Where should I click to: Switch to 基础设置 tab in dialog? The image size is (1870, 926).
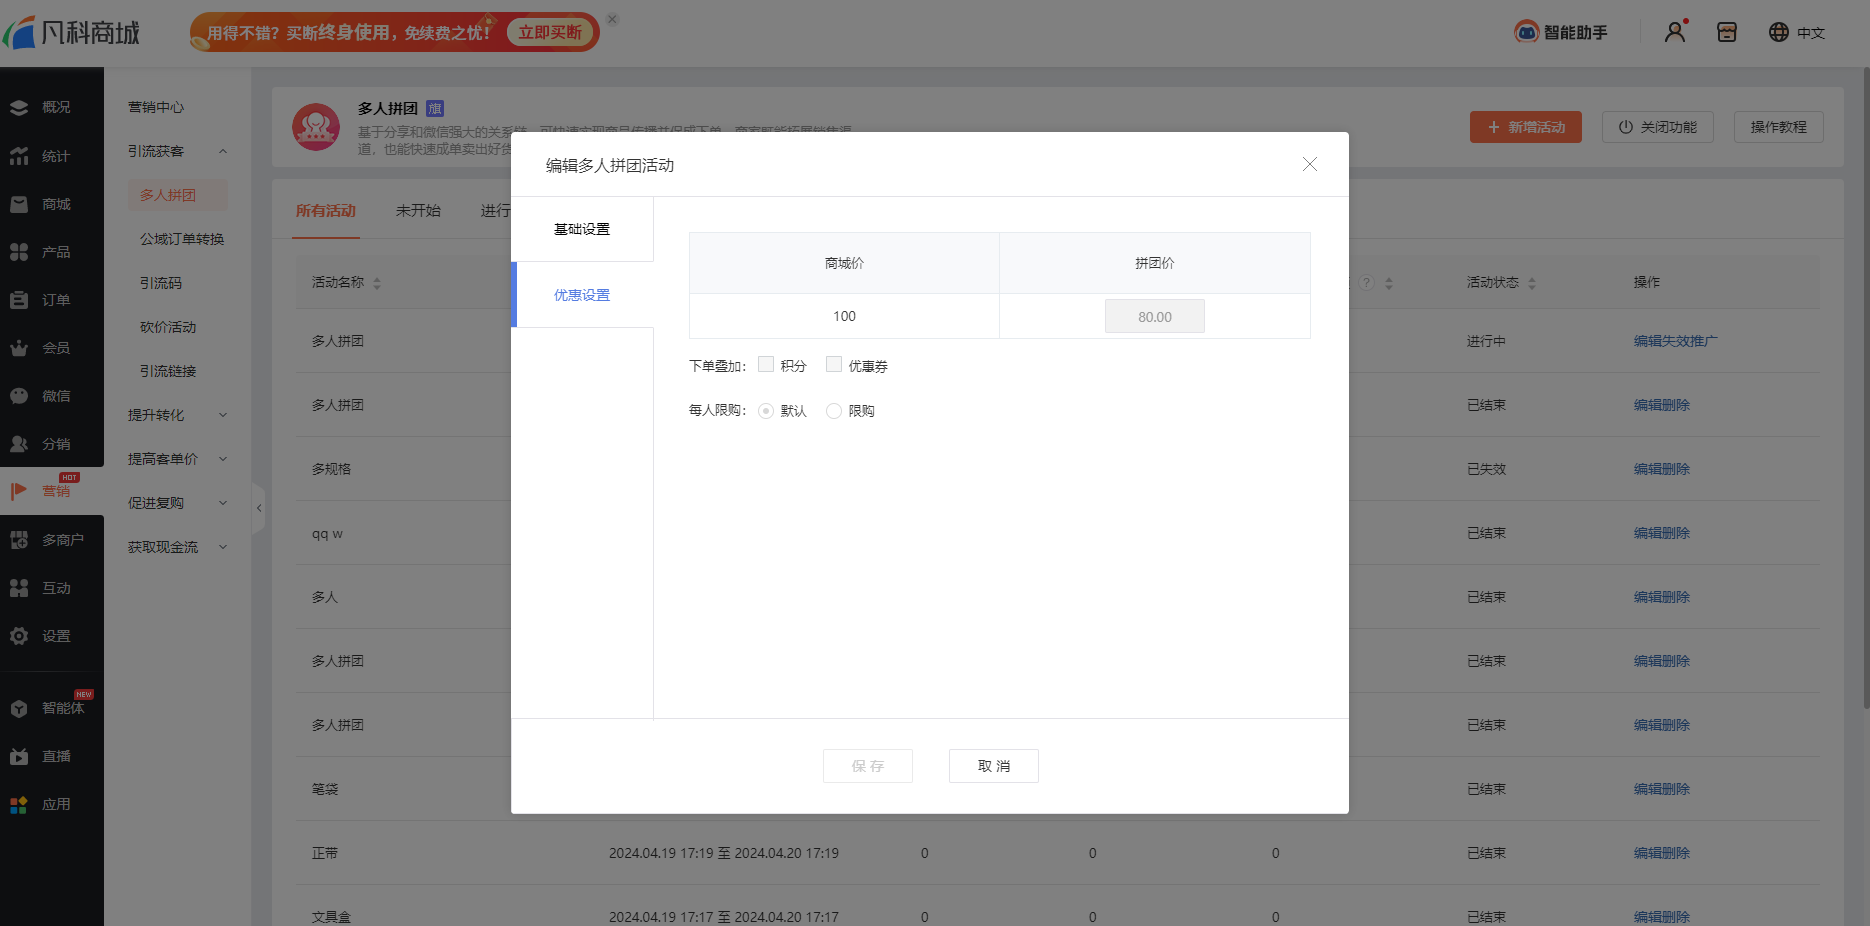(x=582, y=229)
